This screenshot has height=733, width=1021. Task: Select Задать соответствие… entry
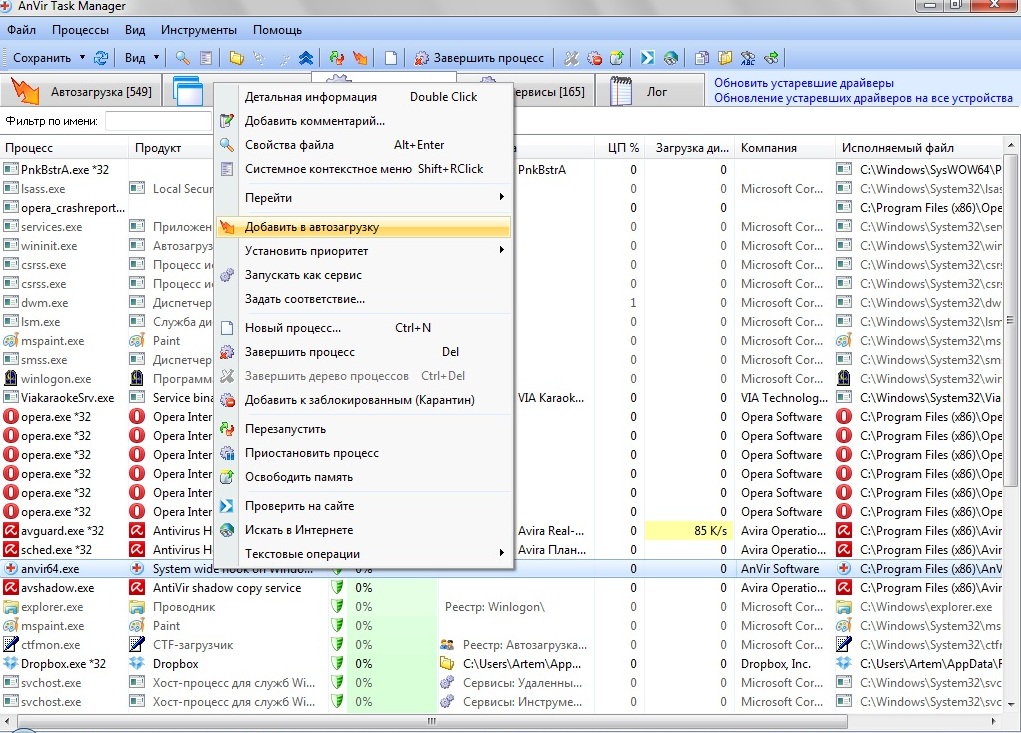coord(363,299)
